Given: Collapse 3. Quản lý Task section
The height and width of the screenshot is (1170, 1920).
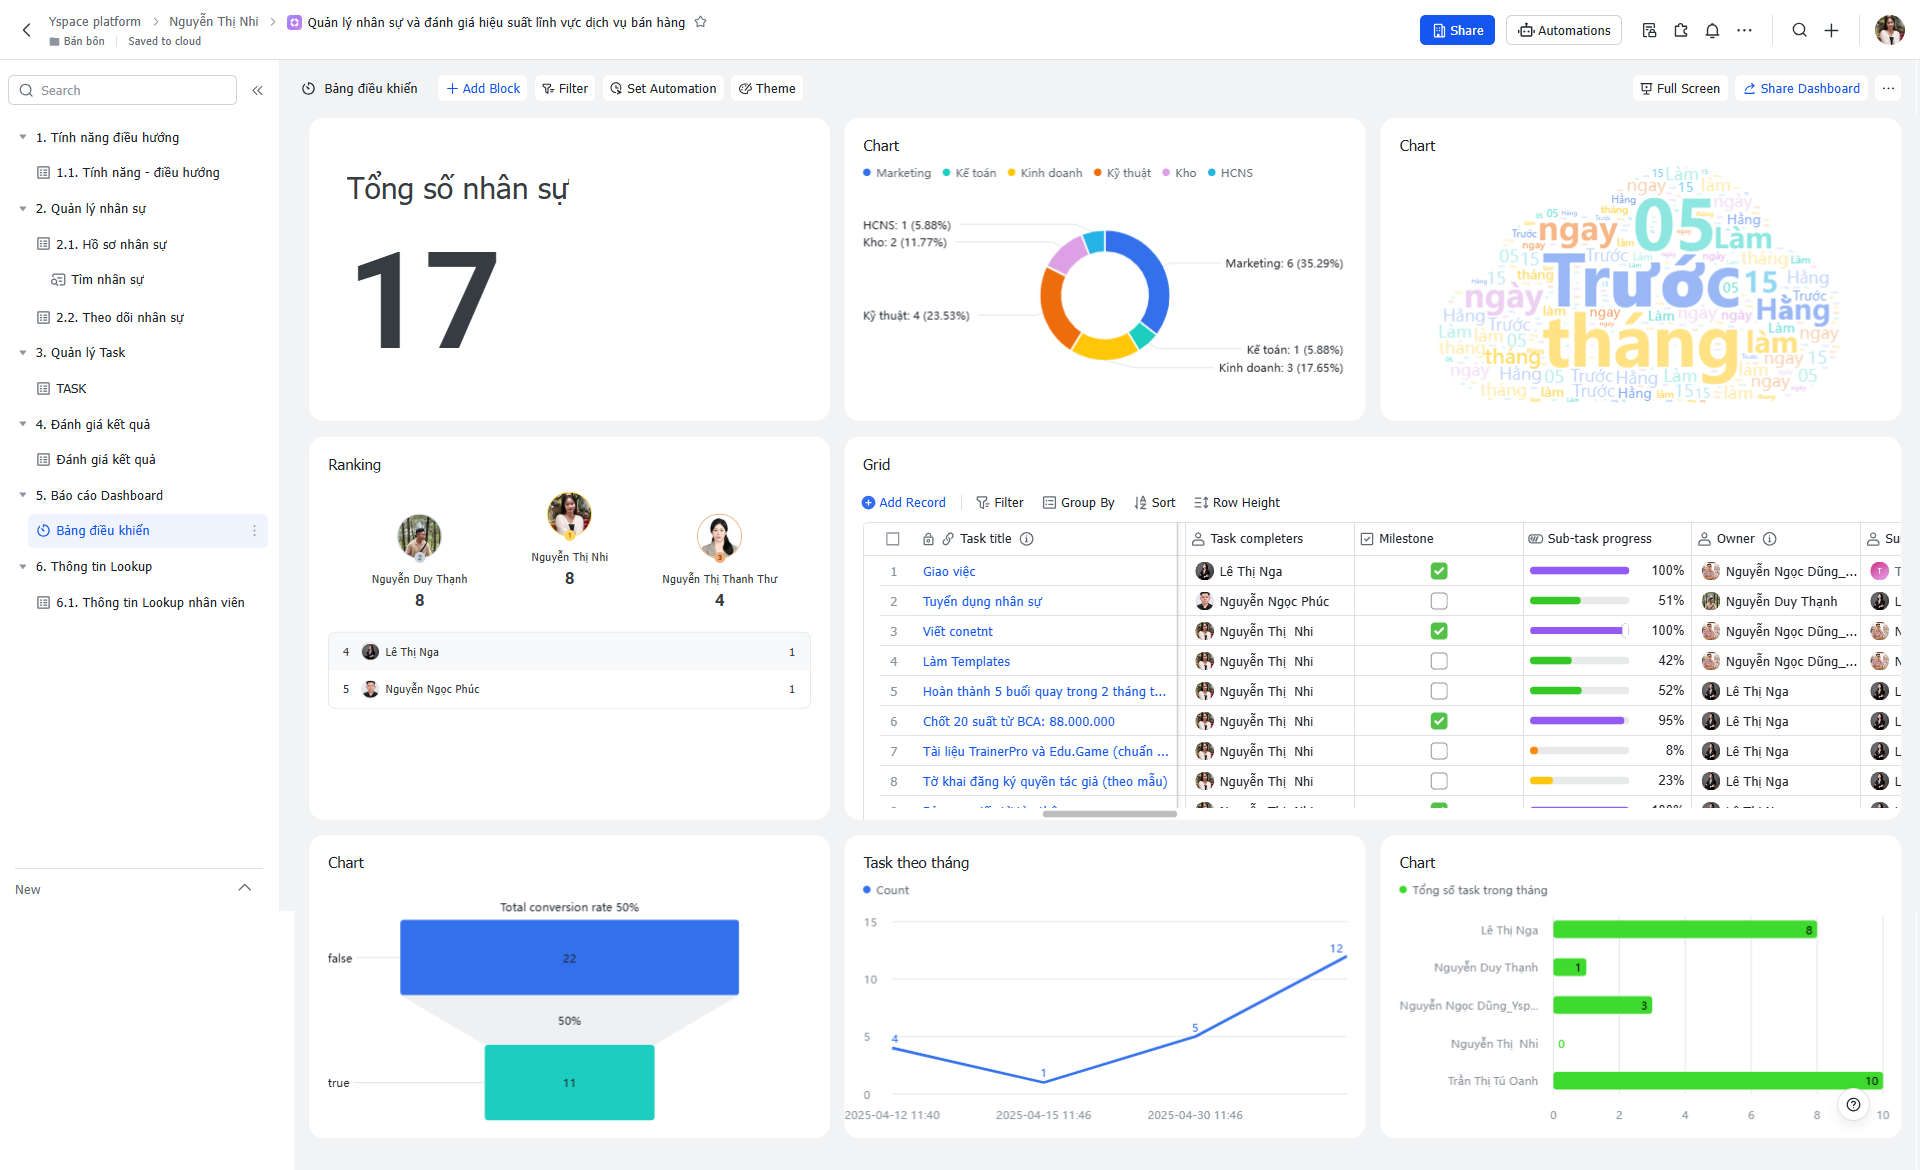Looking at the screenshot, I should coord(23,352).
